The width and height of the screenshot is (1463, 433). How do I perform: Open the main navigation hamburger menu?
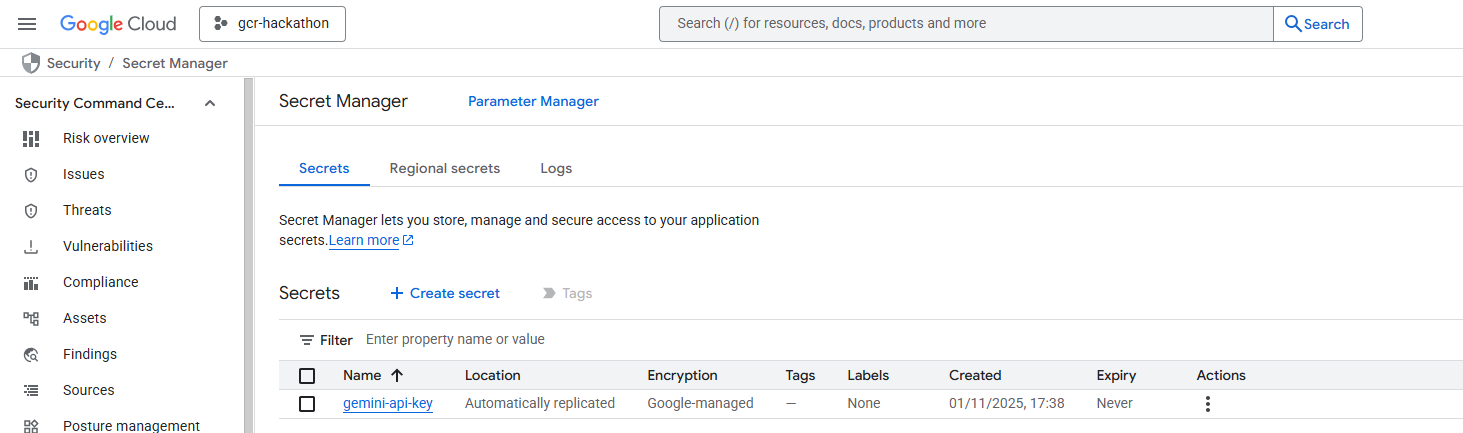tap(27, 24)
